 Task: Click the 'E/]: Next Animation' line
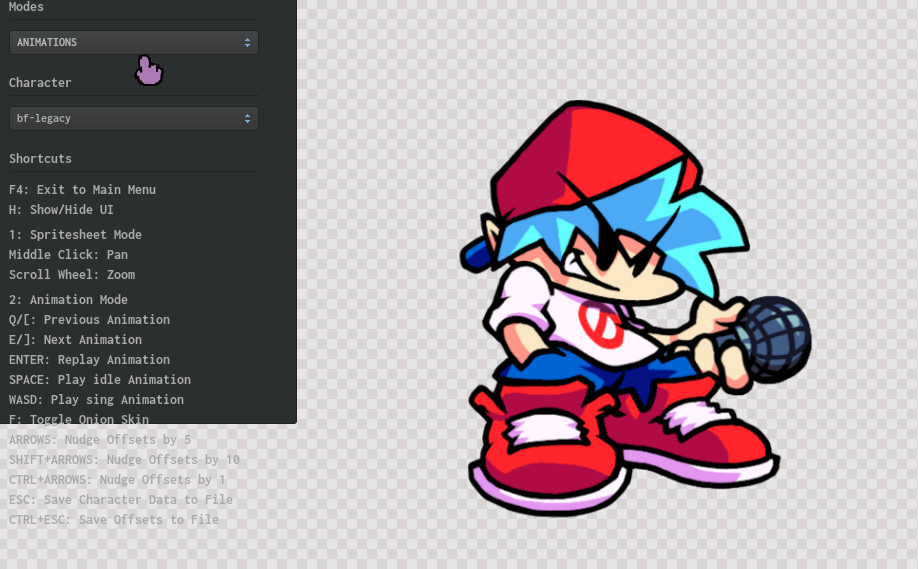[75, 340]
